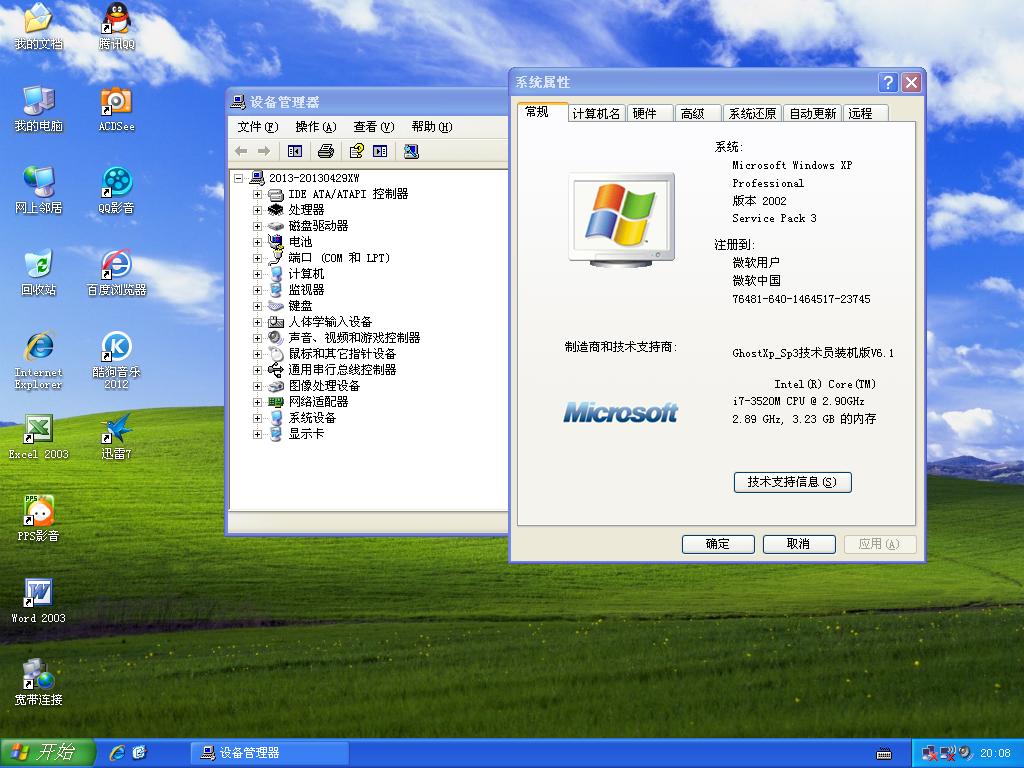Select the 显示卡 tree item
Image resolution: width=1024 pixels, height=768 pixels.
[306, 434]
